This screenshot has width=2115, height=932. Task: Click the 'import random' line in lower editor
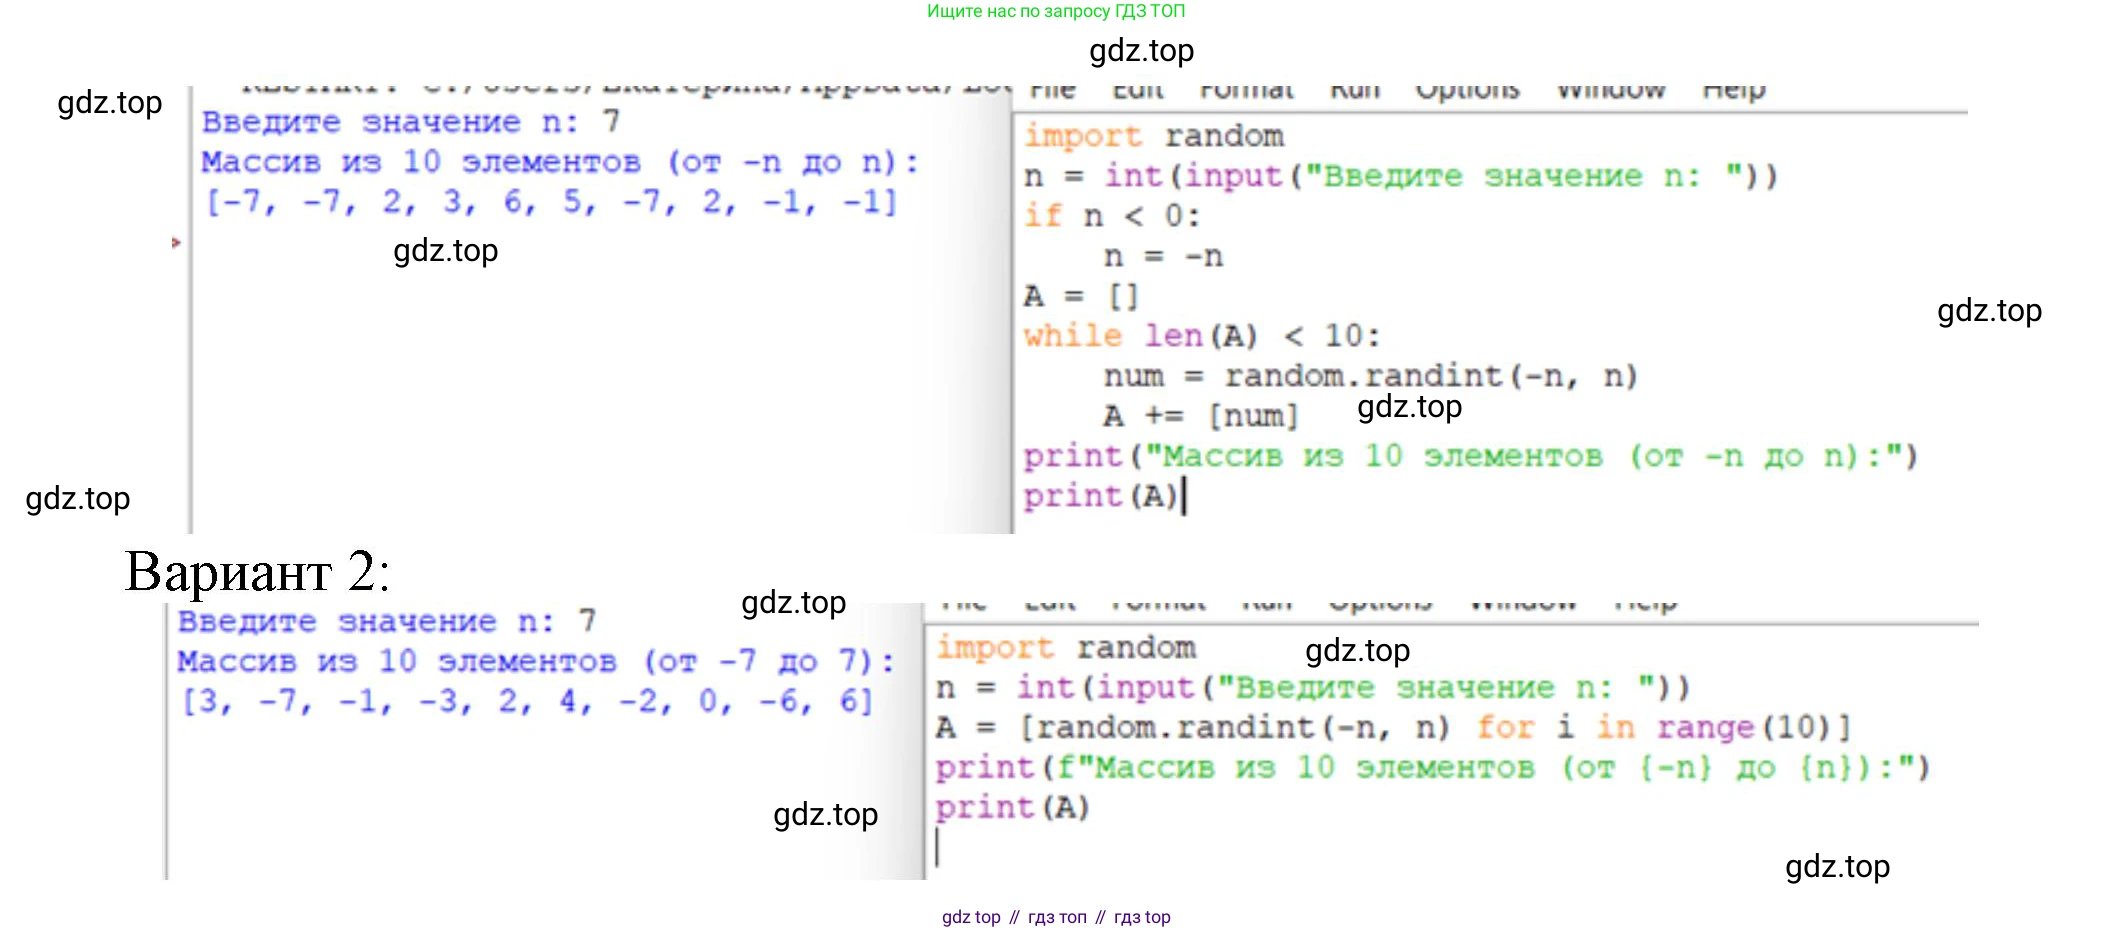click(x=1066, y=648)
